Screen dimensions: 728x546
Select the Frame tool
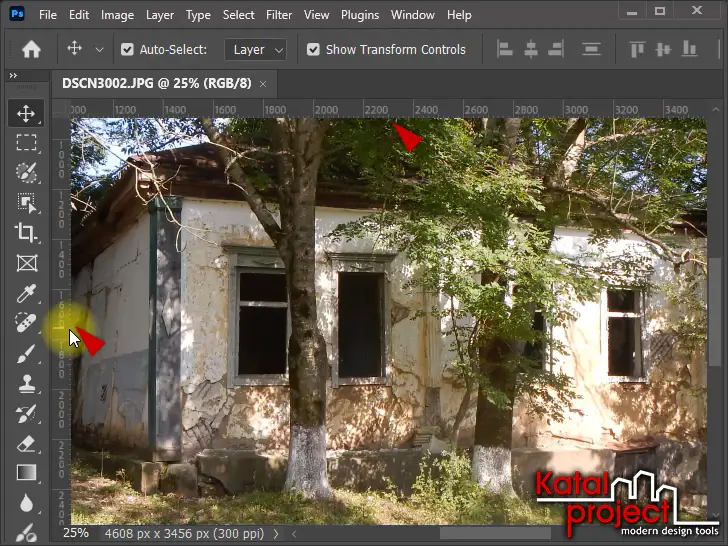pos(26,263)
